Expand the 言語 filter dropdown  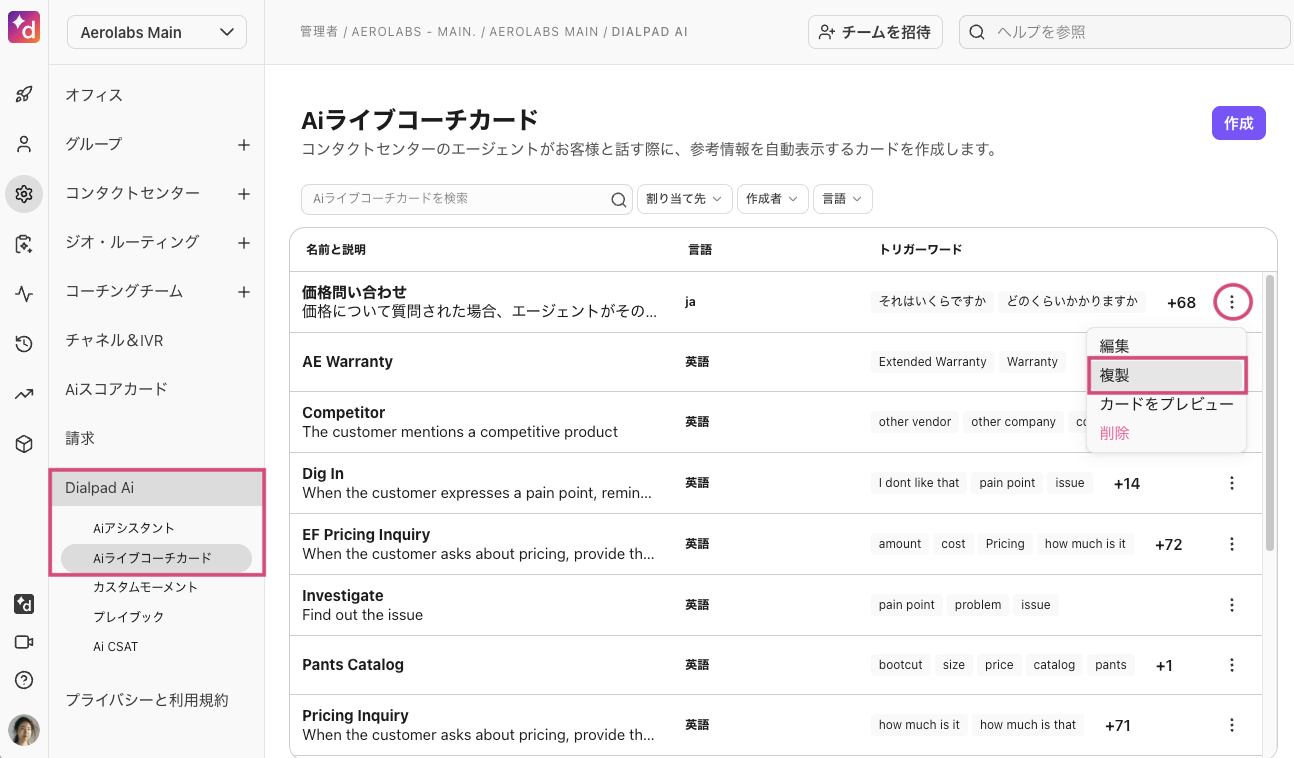(842, 199)
